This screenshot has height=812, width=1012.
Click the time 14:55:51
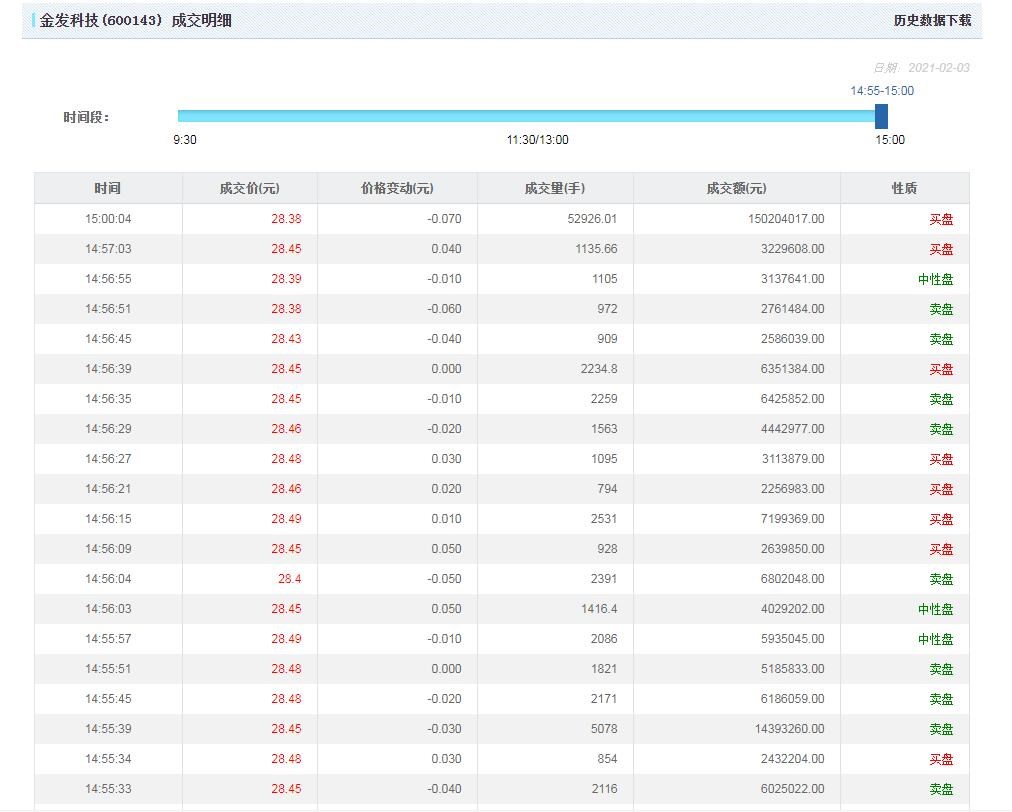click(108, 669)
